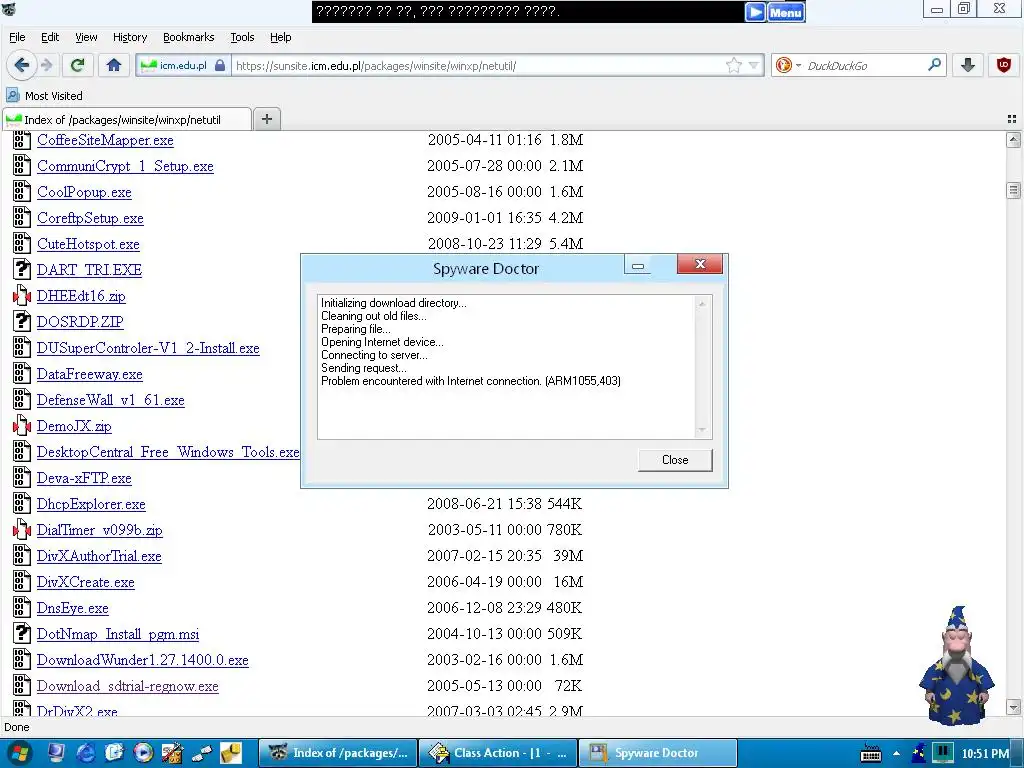Launch Internet Explorer from quick launch
Viewport: 1024px width, 768px height.
point(86,753)
